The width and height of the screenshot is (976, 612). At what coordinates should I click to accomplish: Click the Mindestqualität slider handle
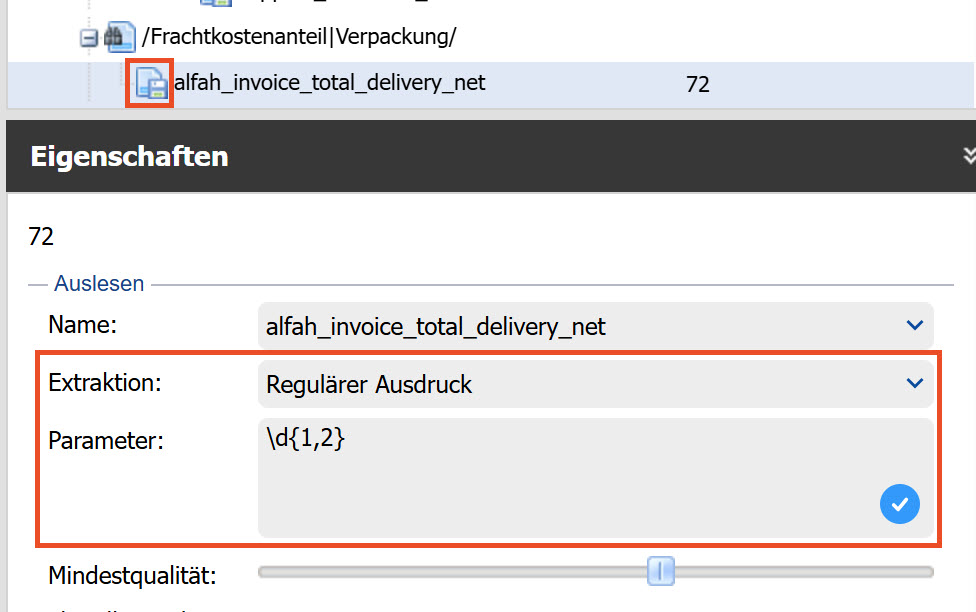click(660, 572)
